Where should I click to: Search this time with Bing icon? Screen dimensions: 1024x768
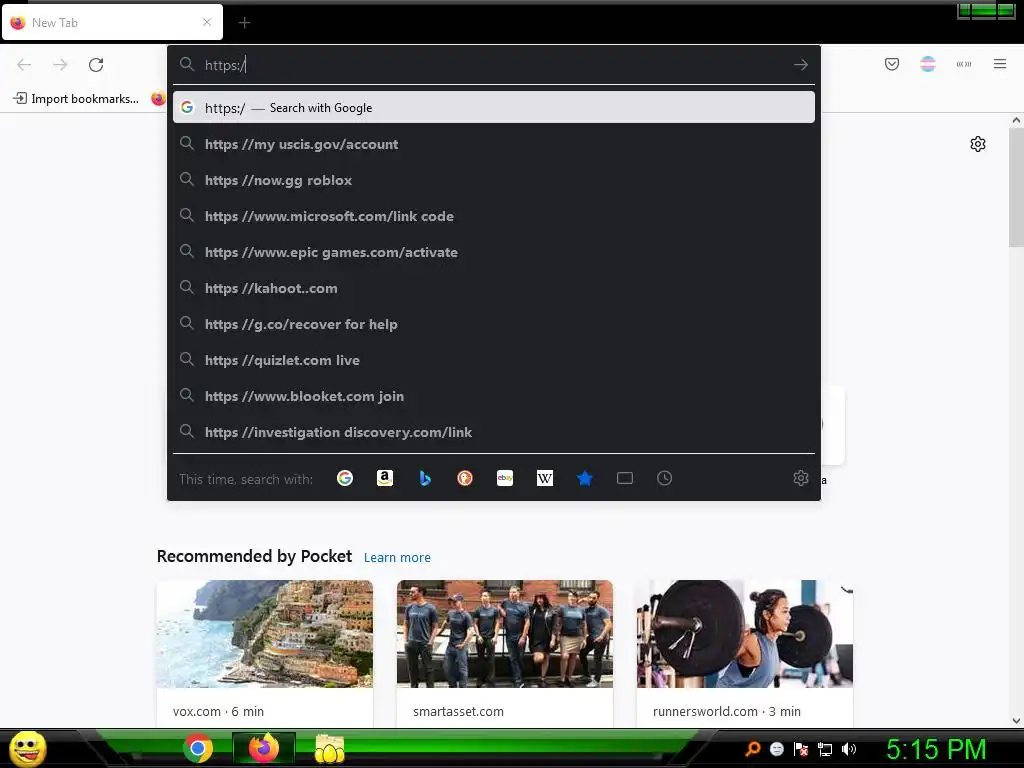[x=425, y=478]
